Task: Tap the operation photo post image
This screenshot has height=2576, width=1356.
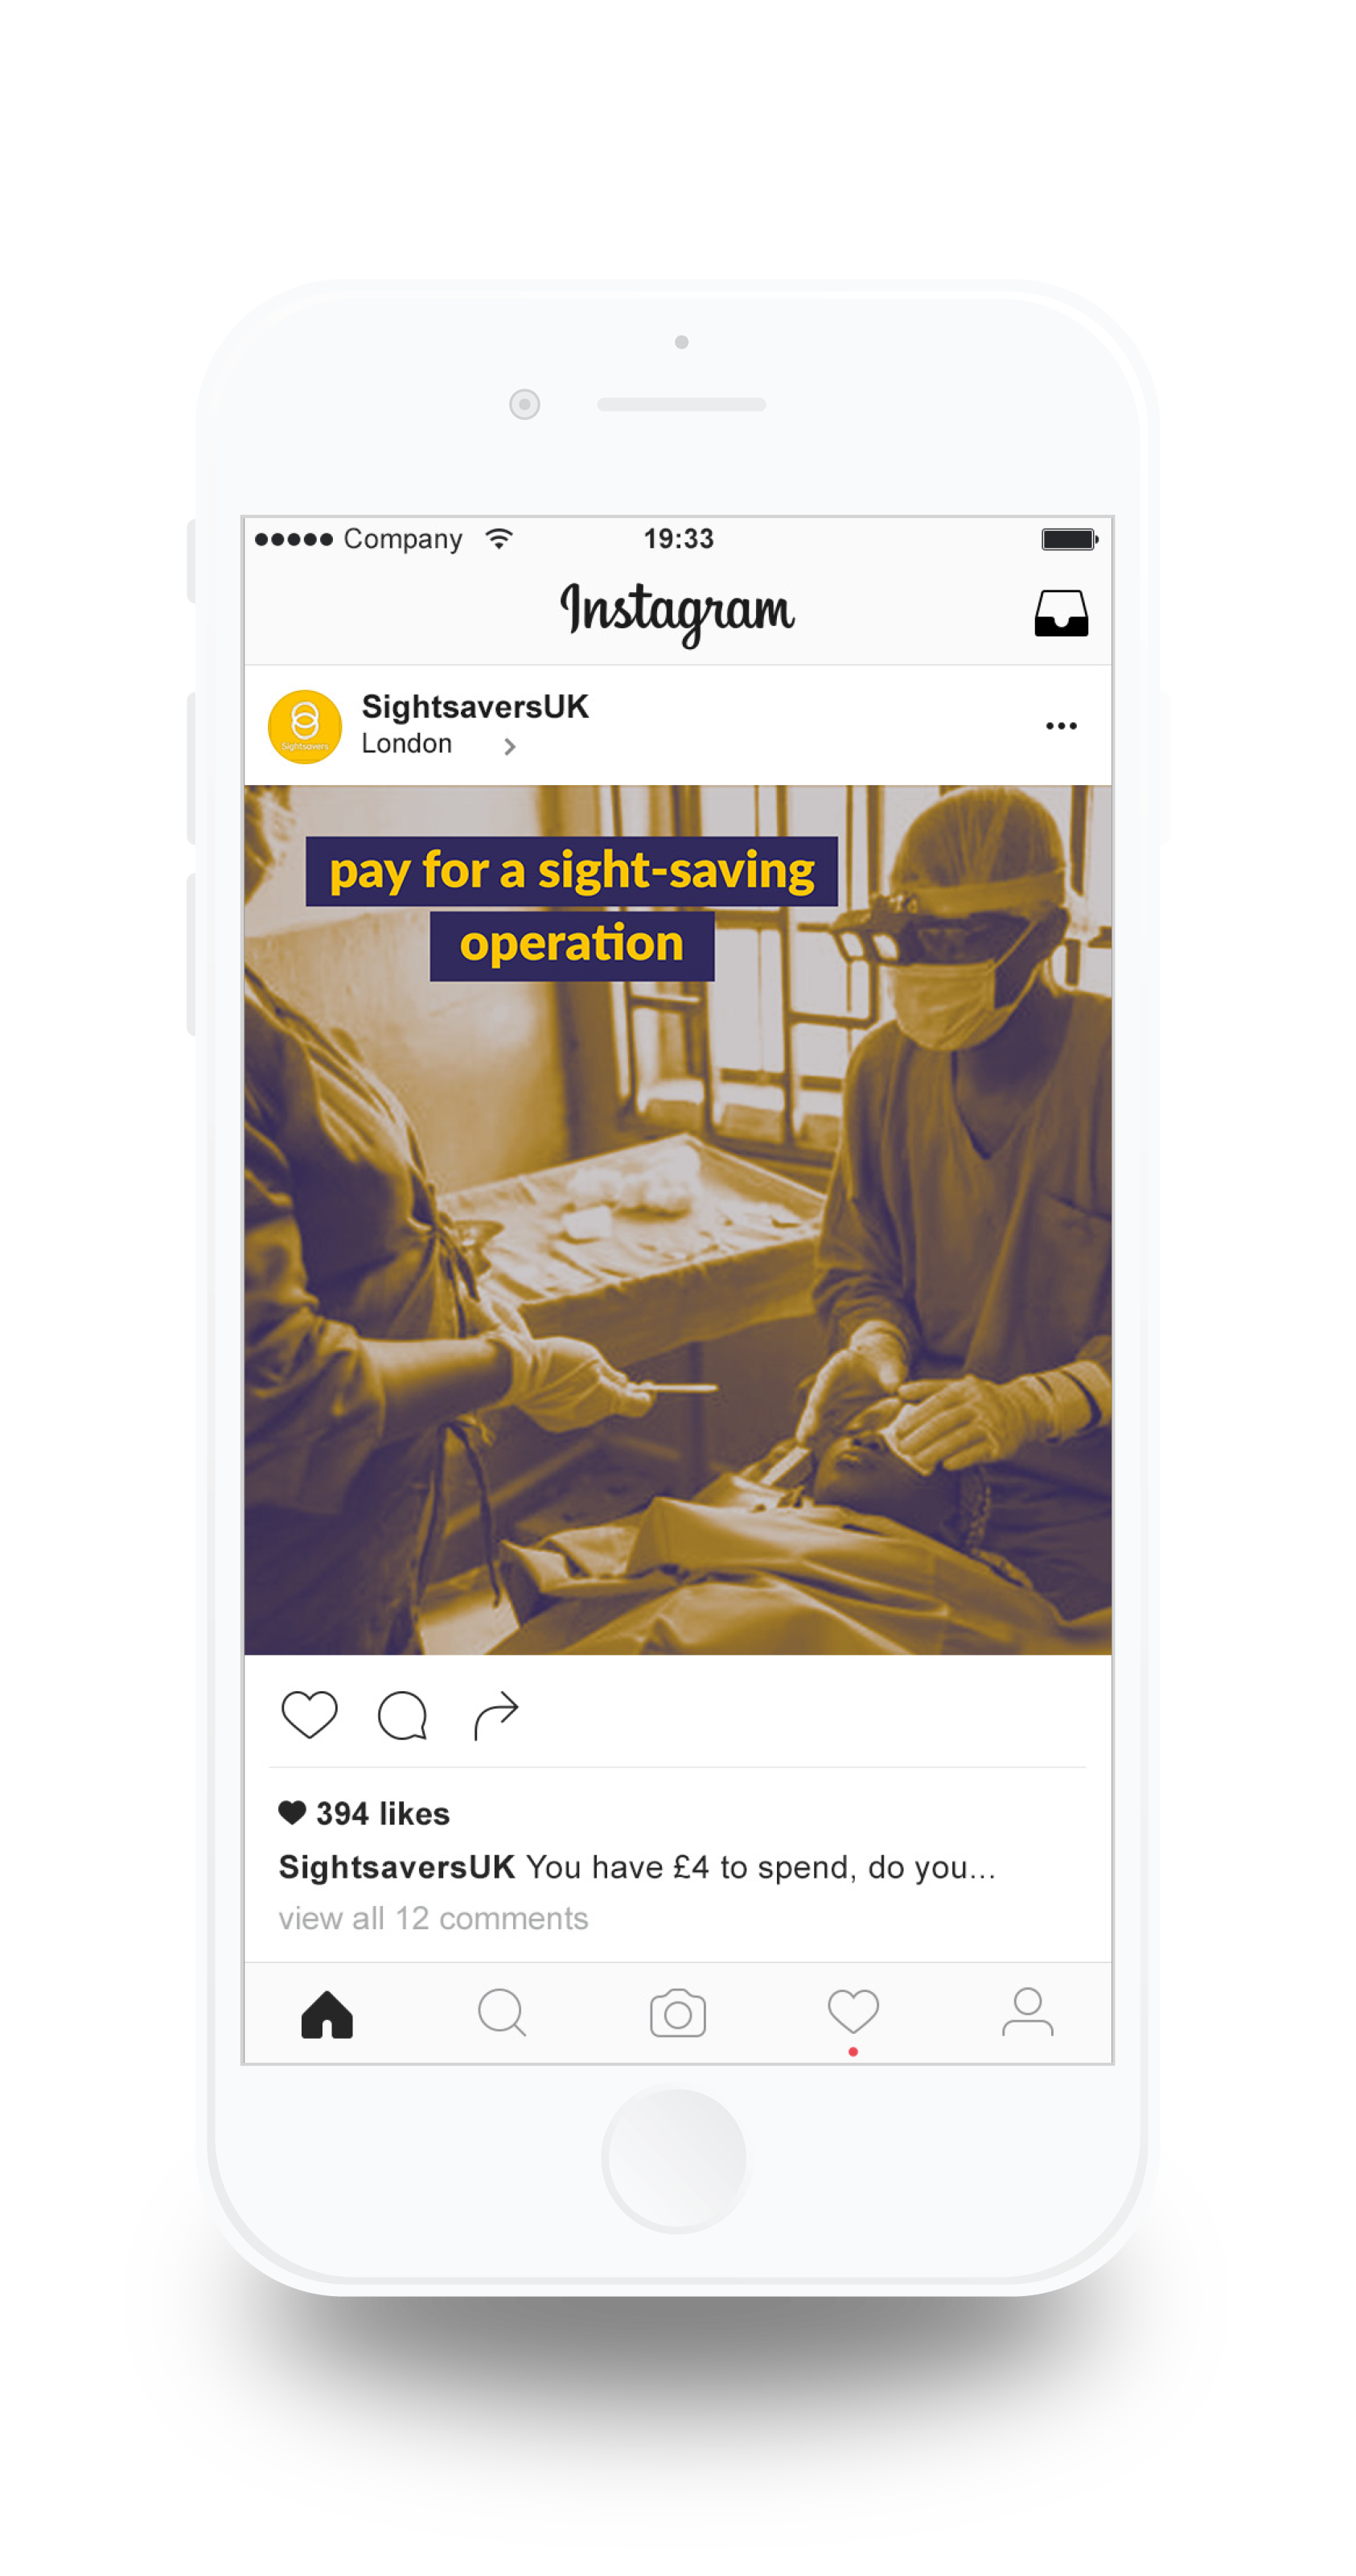Action: coord(678,1220)
